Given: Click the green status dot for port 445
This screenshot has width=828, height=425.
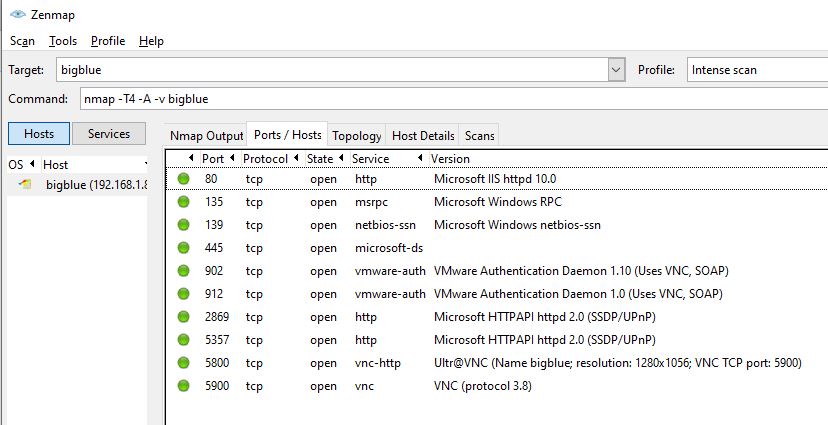Looking at the screenshot, I should (x=183, y=248).
